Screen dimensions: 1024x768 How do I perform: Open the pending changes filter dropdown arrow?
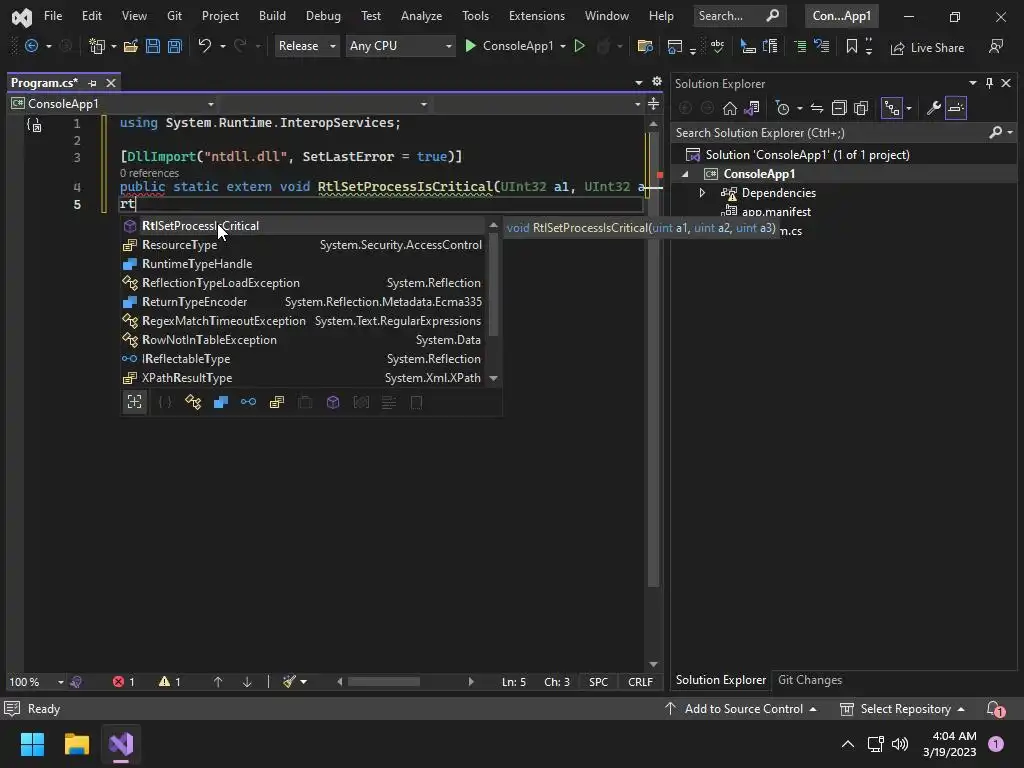[800, 108]
